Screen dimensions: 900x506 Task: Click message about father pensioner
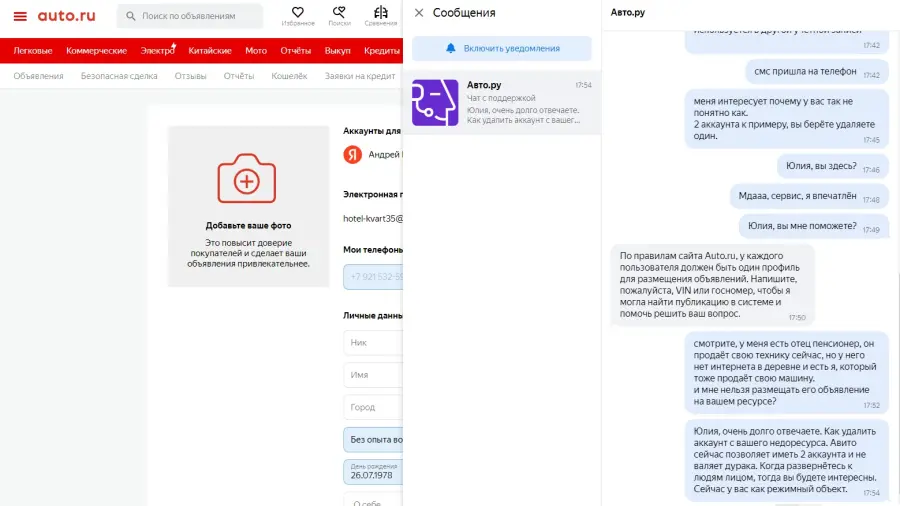[x=786, y=373]
